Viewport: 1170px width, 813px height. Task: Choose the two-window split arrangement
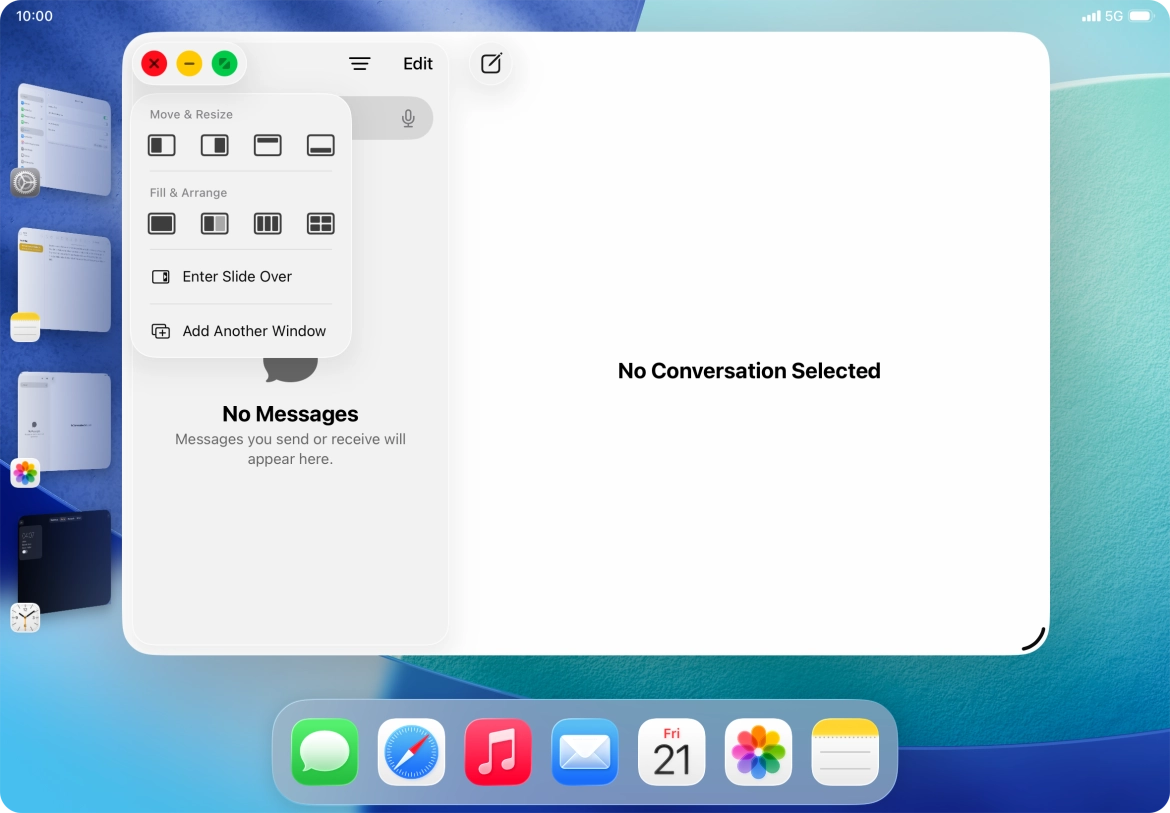coord(214,223)
